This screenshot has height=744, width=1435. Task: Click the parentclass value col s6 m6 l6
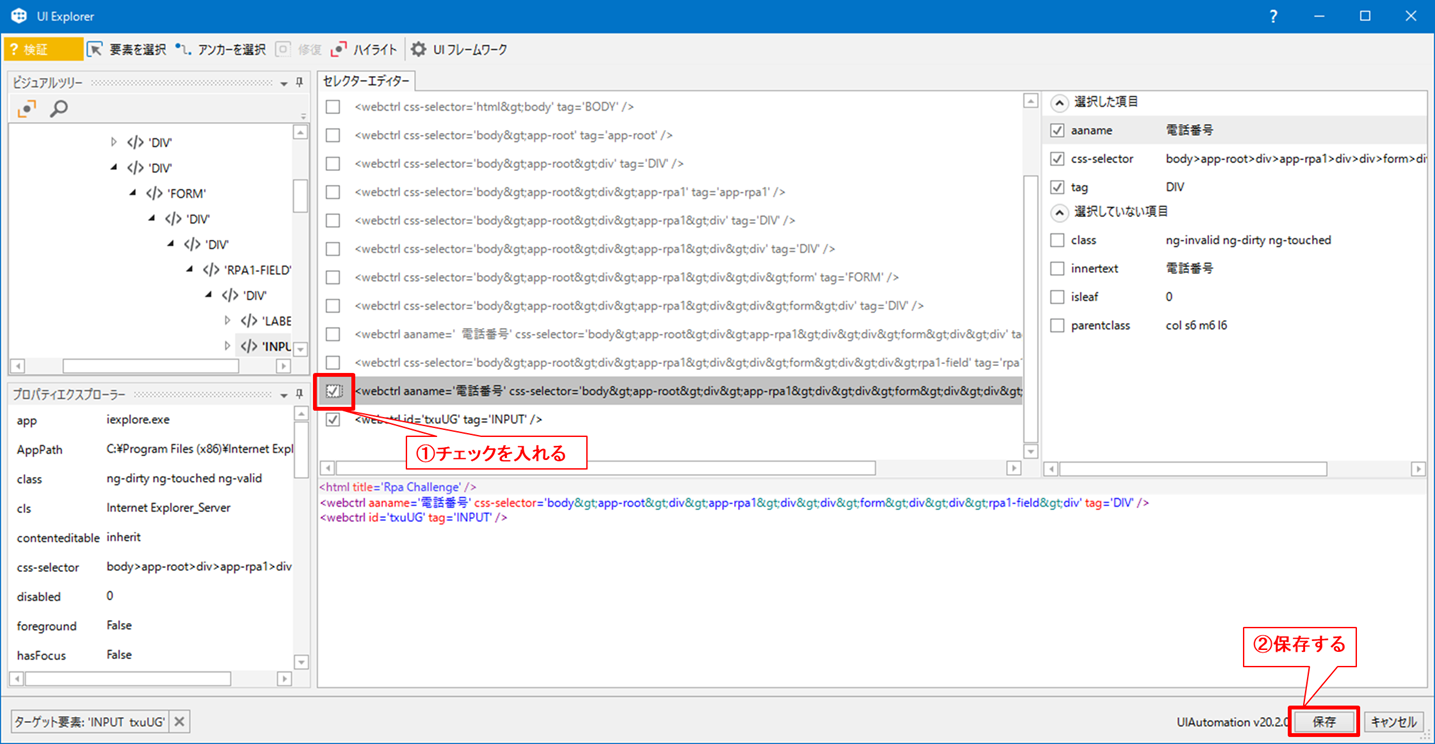pyautogui.click(x=1196, y=325)
